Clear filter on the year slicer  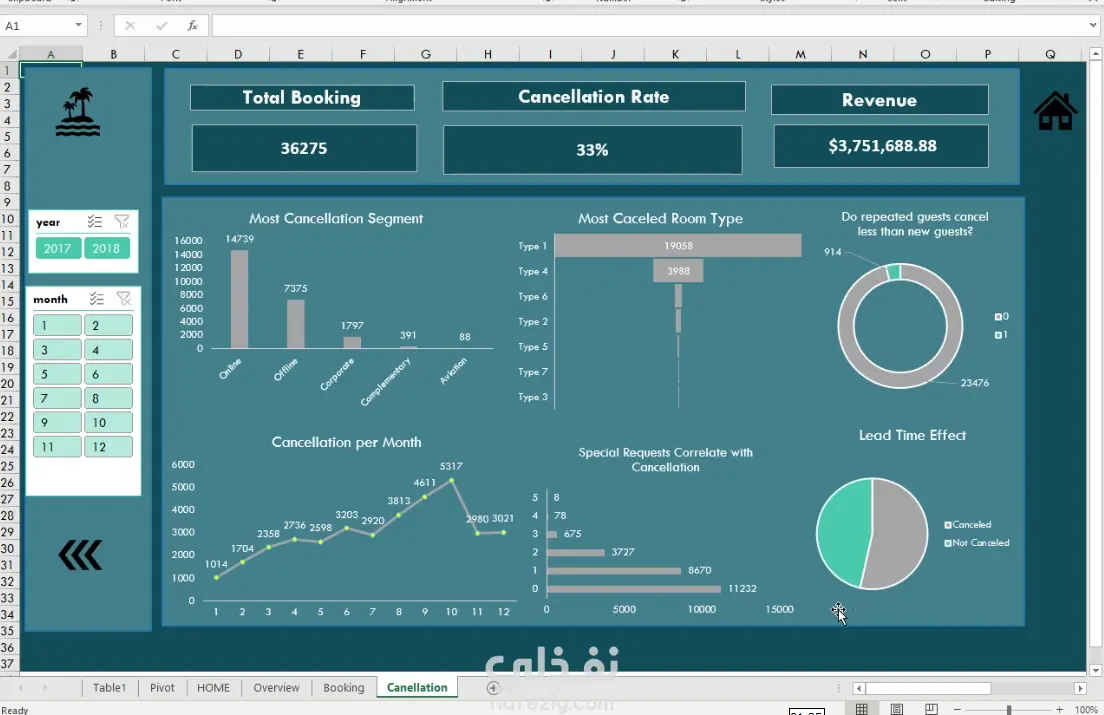click(x=122, y=222)
